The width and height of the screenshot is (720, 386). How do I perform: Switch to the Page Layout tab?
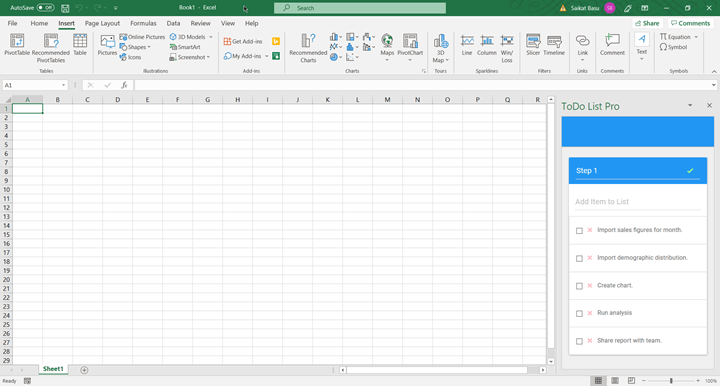[102, 23]
